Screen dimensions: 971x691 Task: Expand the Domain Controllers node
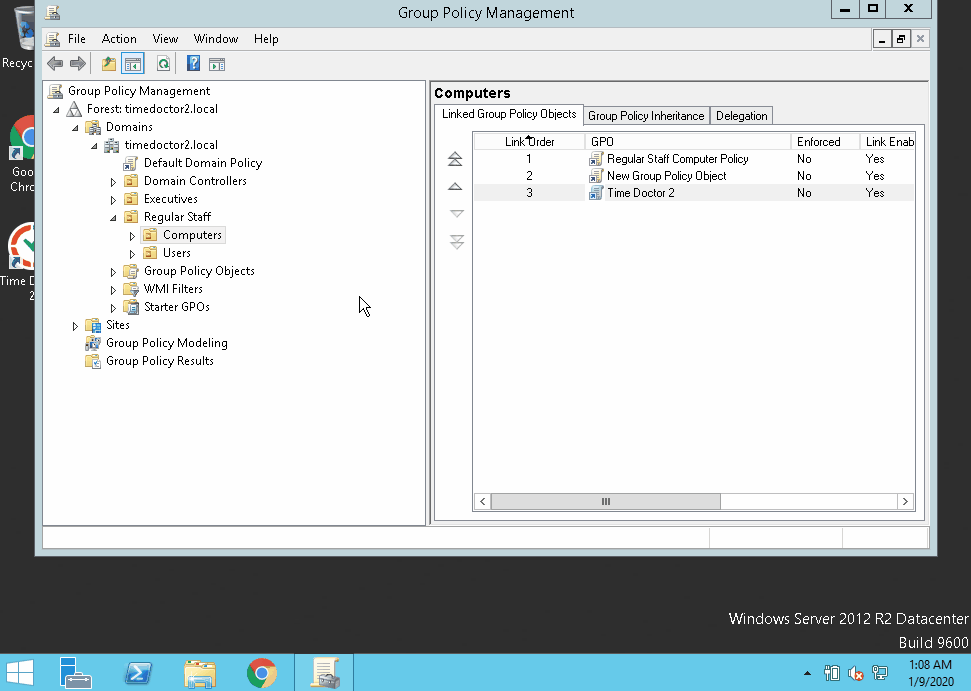113,180
